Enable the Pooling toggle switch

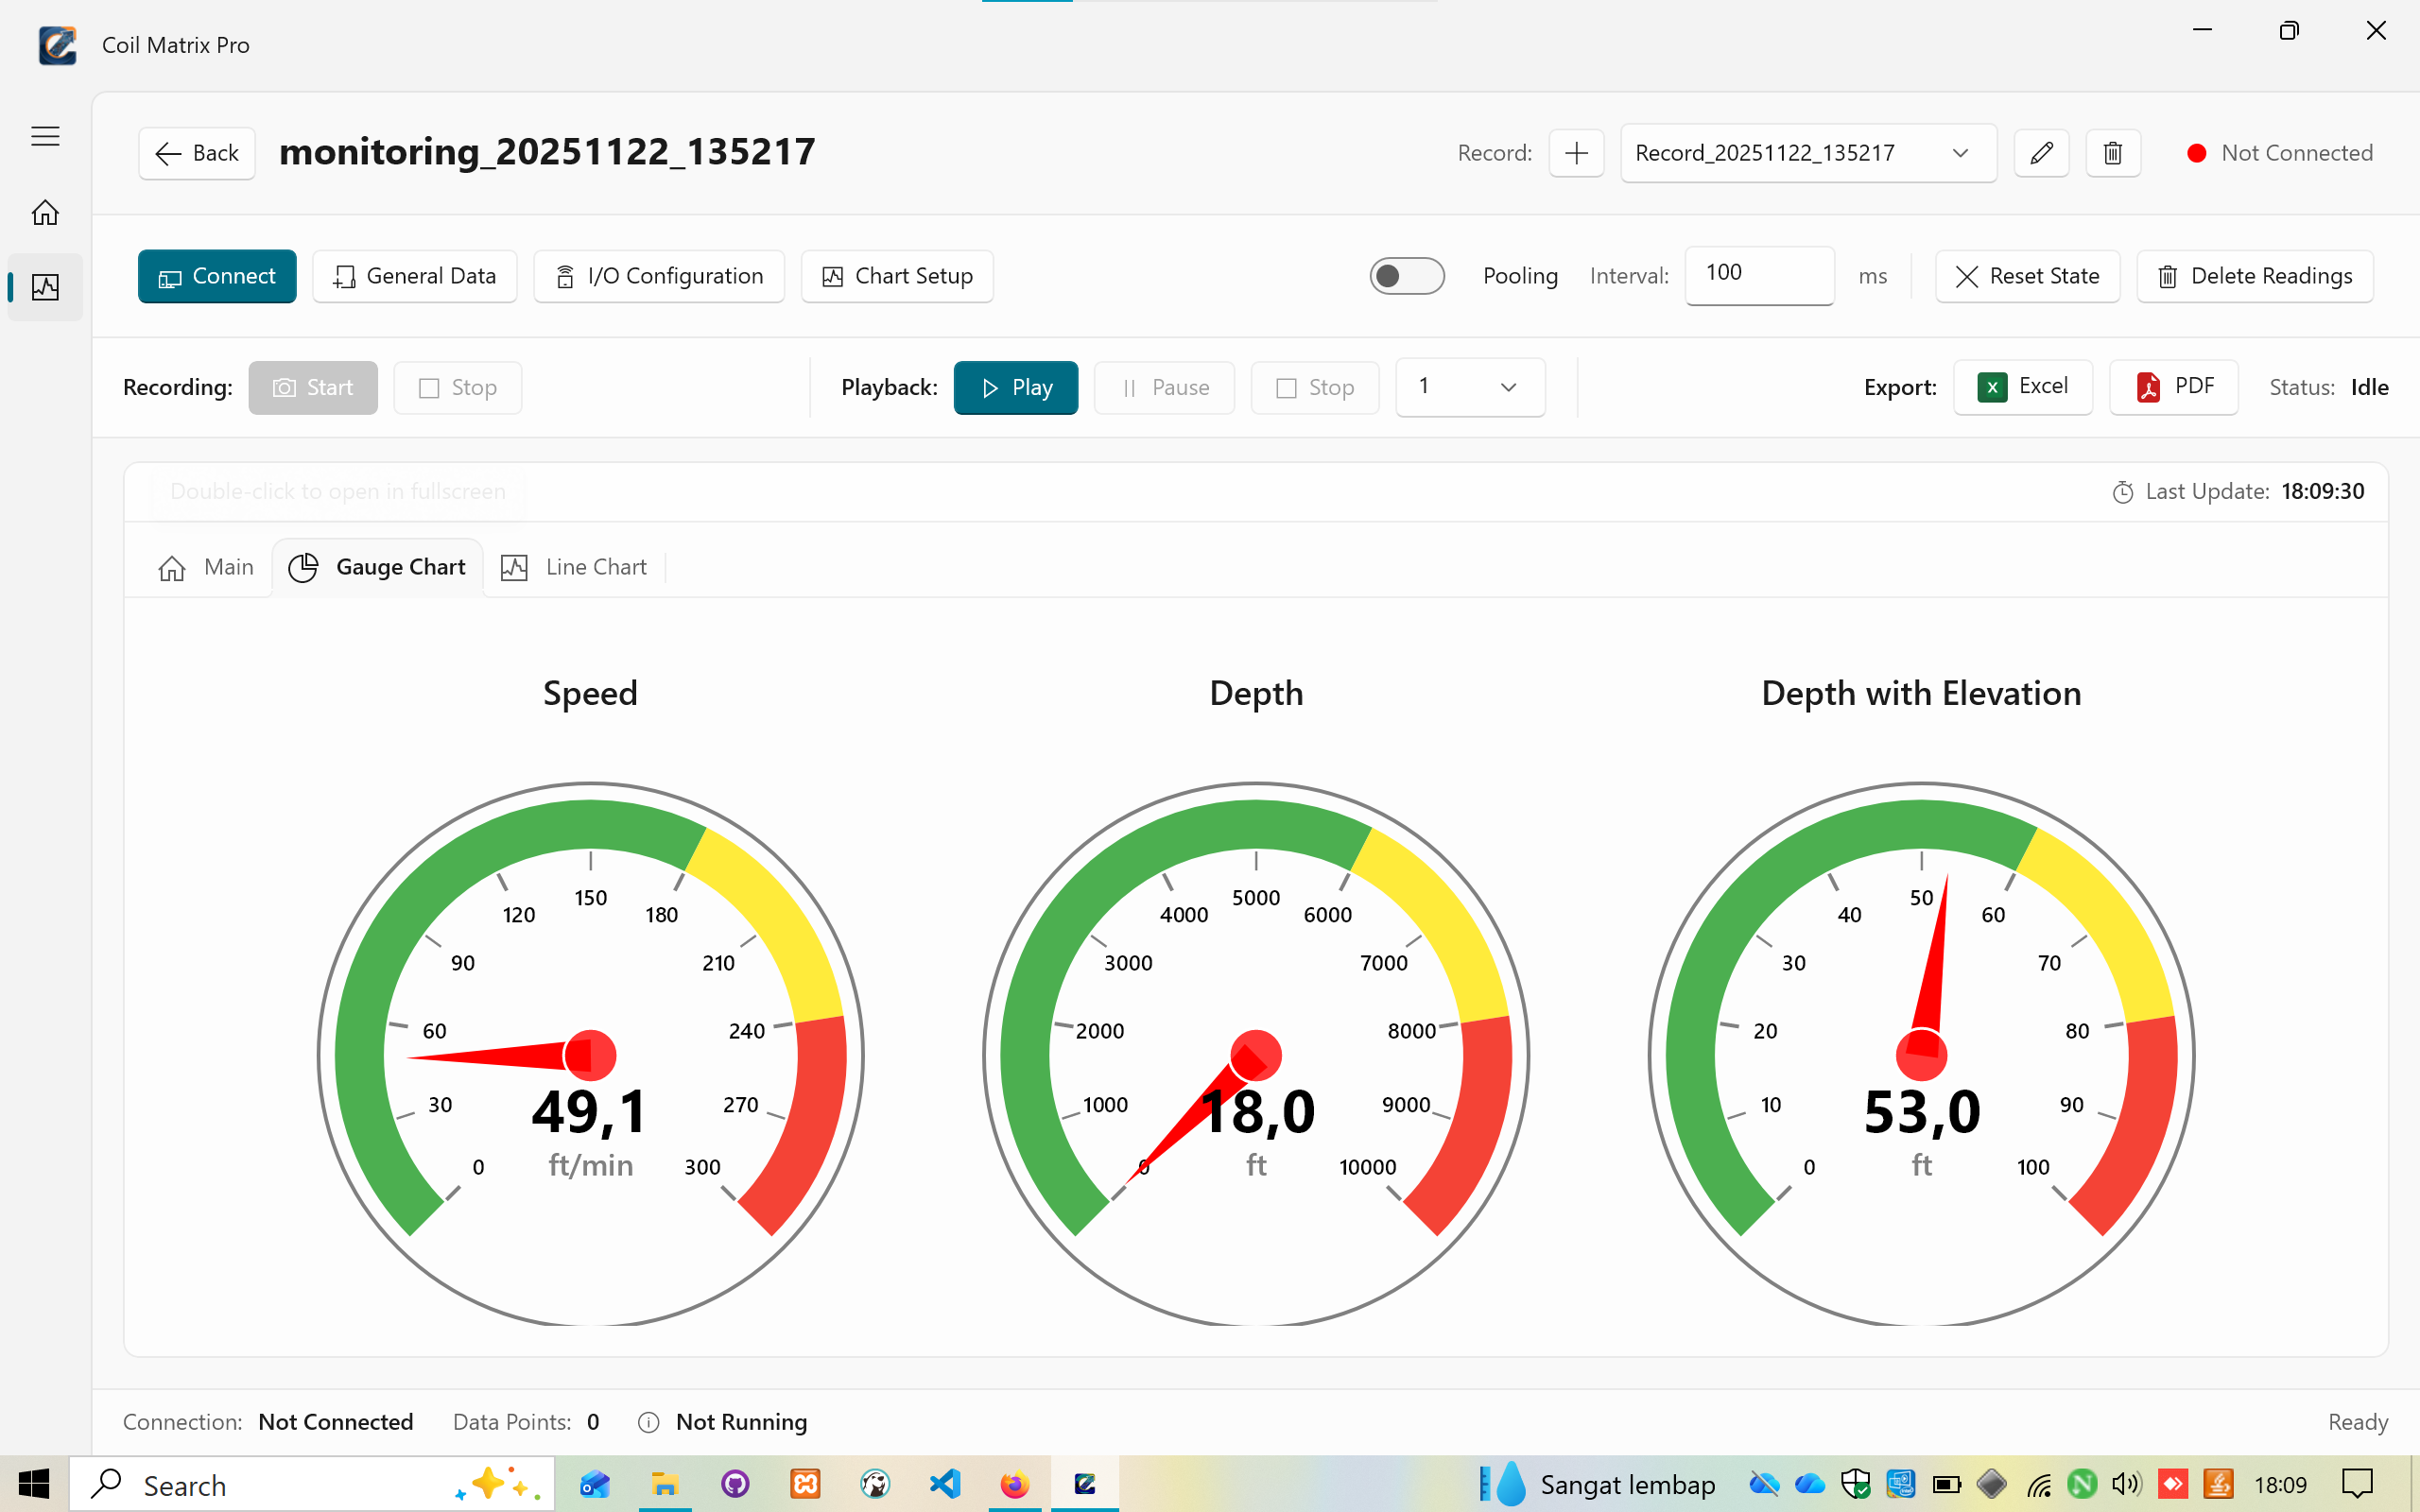tap(1406, 276)
